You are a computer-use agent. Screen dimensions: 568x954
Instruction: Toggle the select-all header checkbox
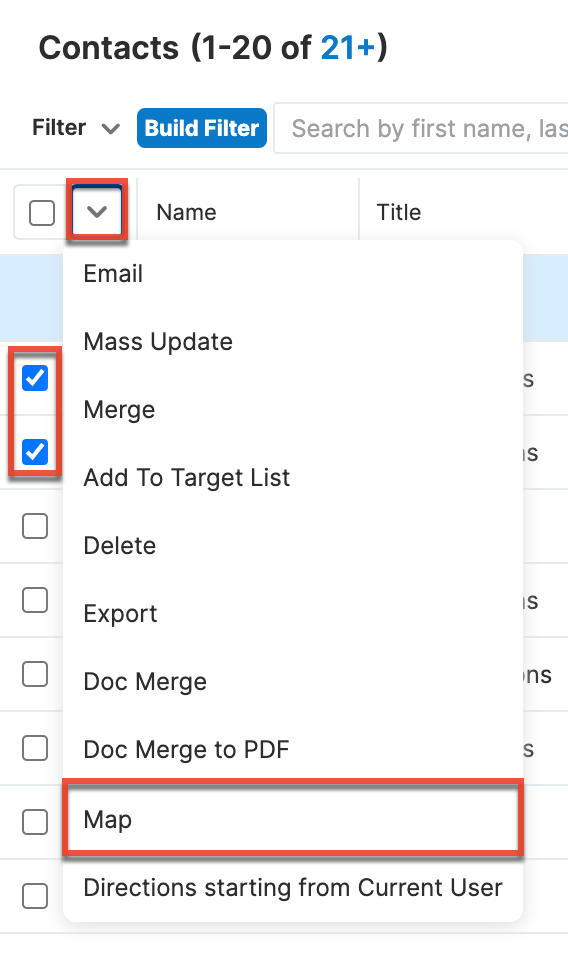point(42,213)
